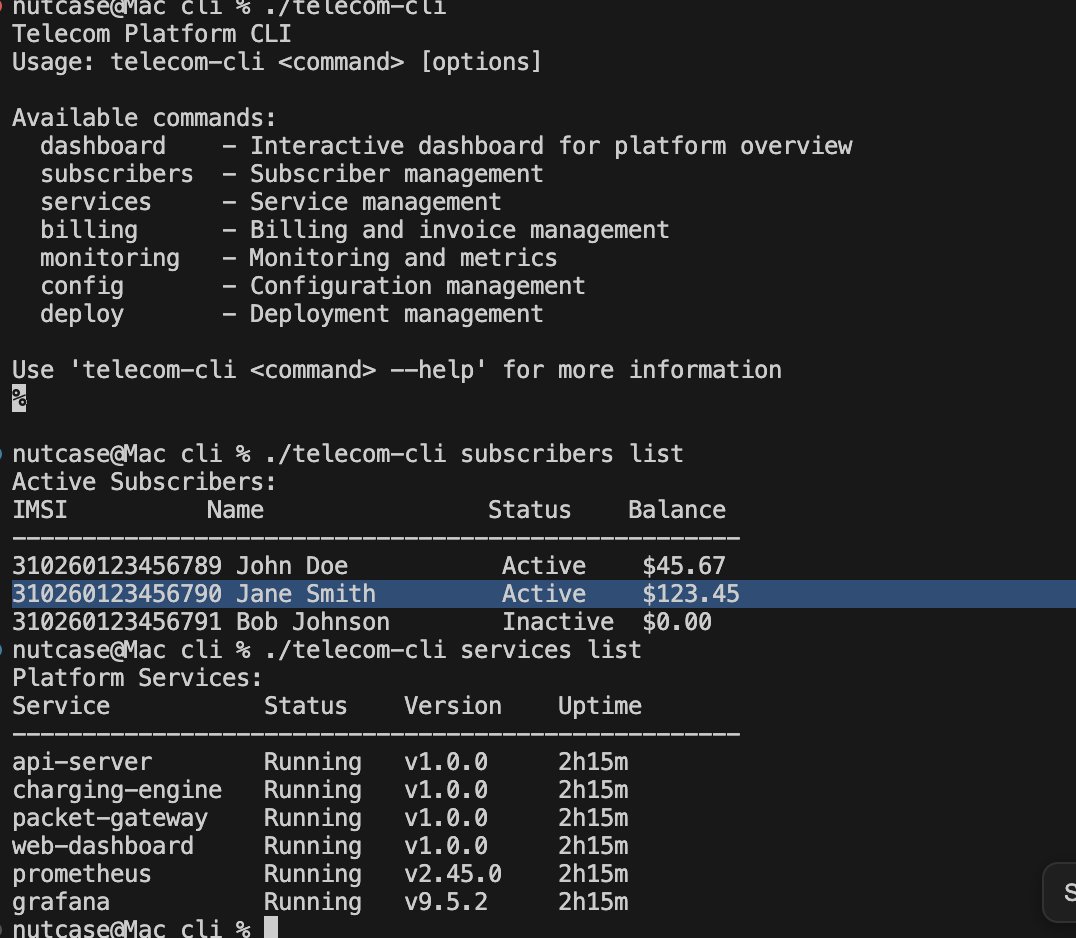This screenshot has width=1076, height=938.
Task: Click the 'v9.5.2' version of grafana
Action: [446, 902]
